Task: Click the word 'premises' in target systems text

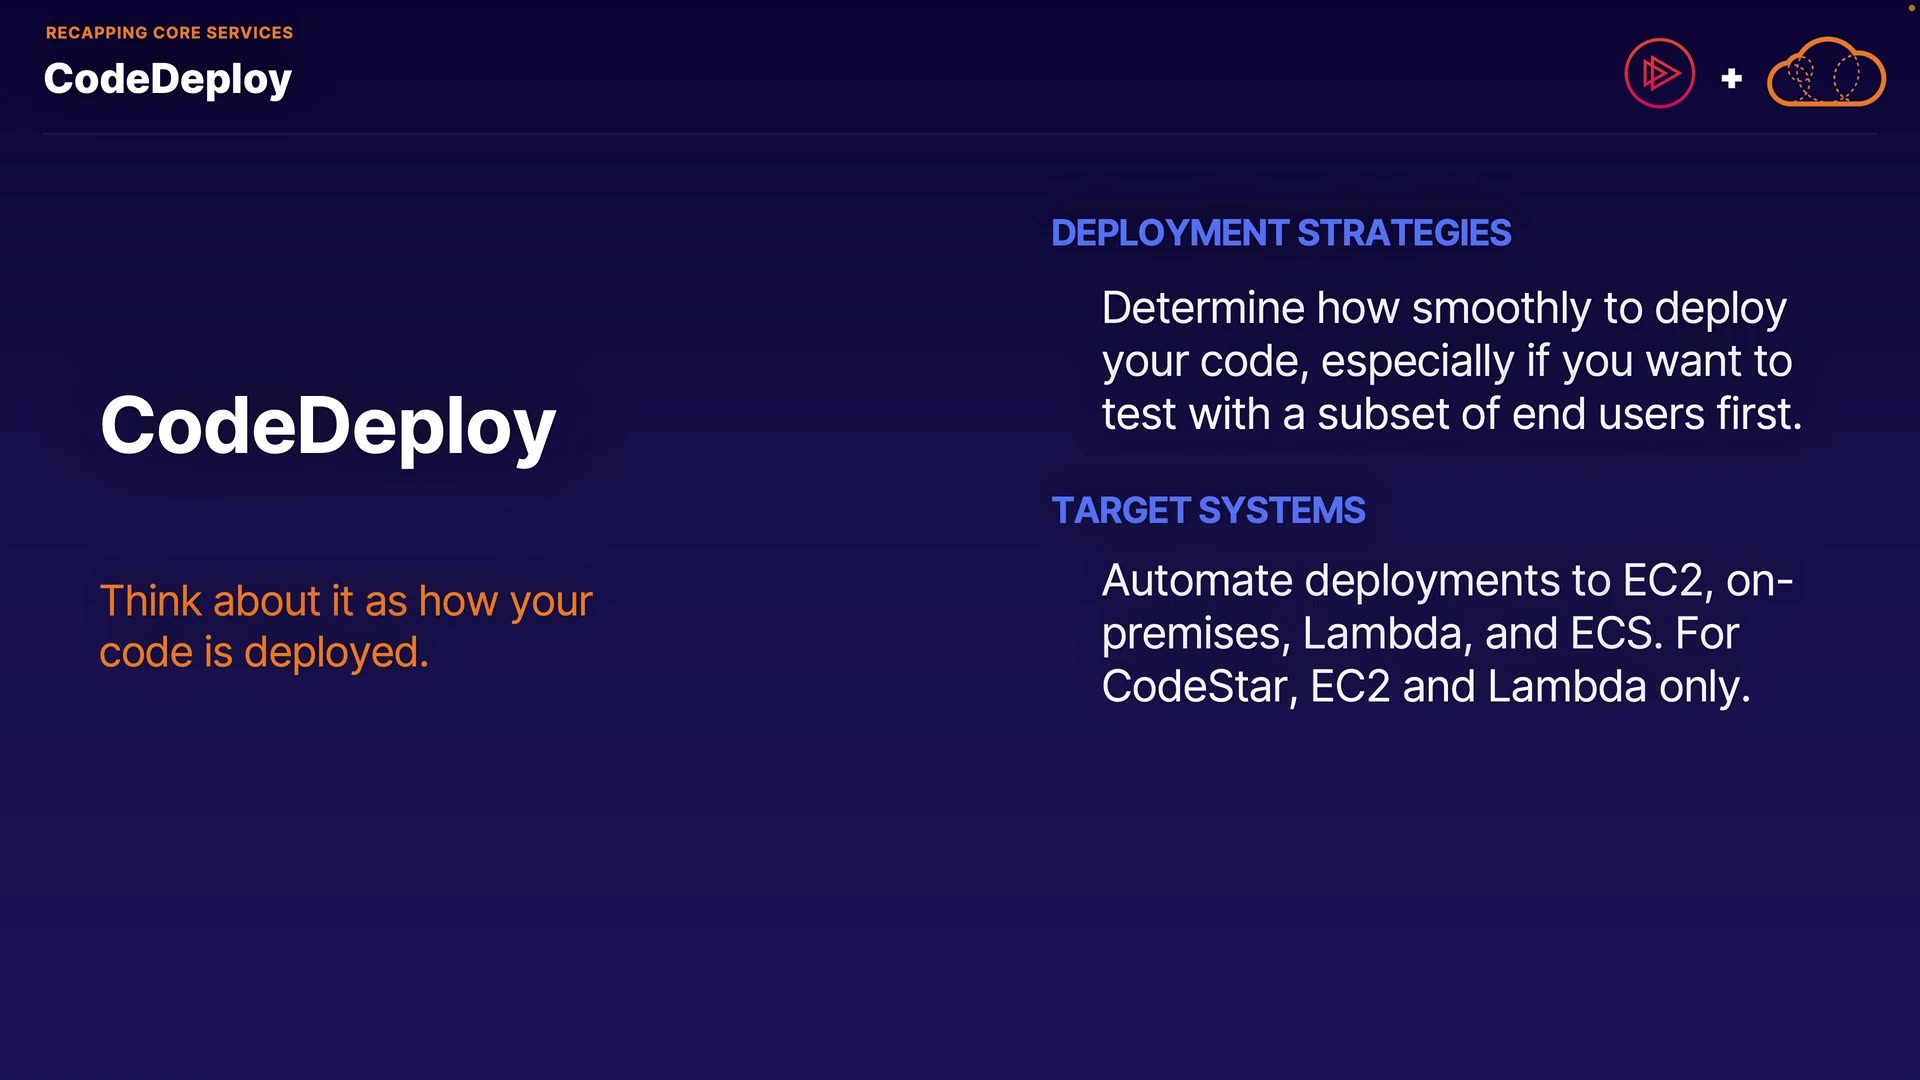Action: [x=1191, y=635]
